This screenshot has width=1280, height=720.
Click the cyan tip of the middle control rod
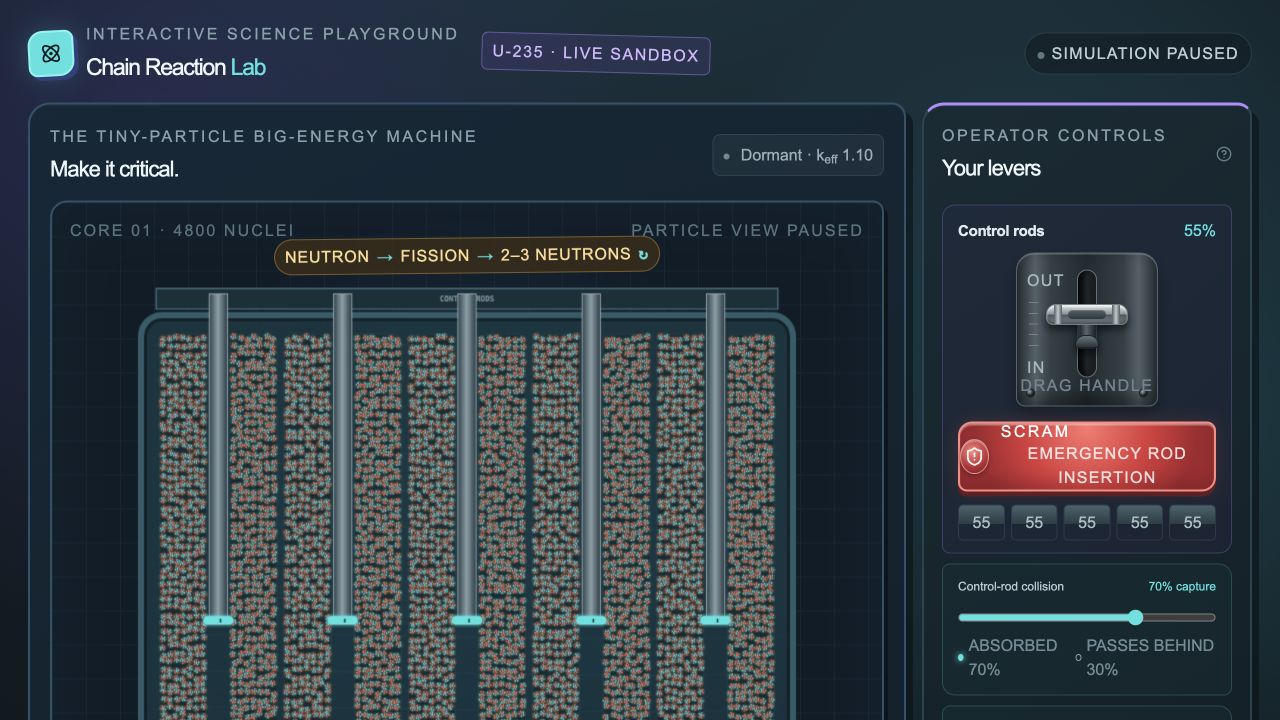(x=466, y=620)
